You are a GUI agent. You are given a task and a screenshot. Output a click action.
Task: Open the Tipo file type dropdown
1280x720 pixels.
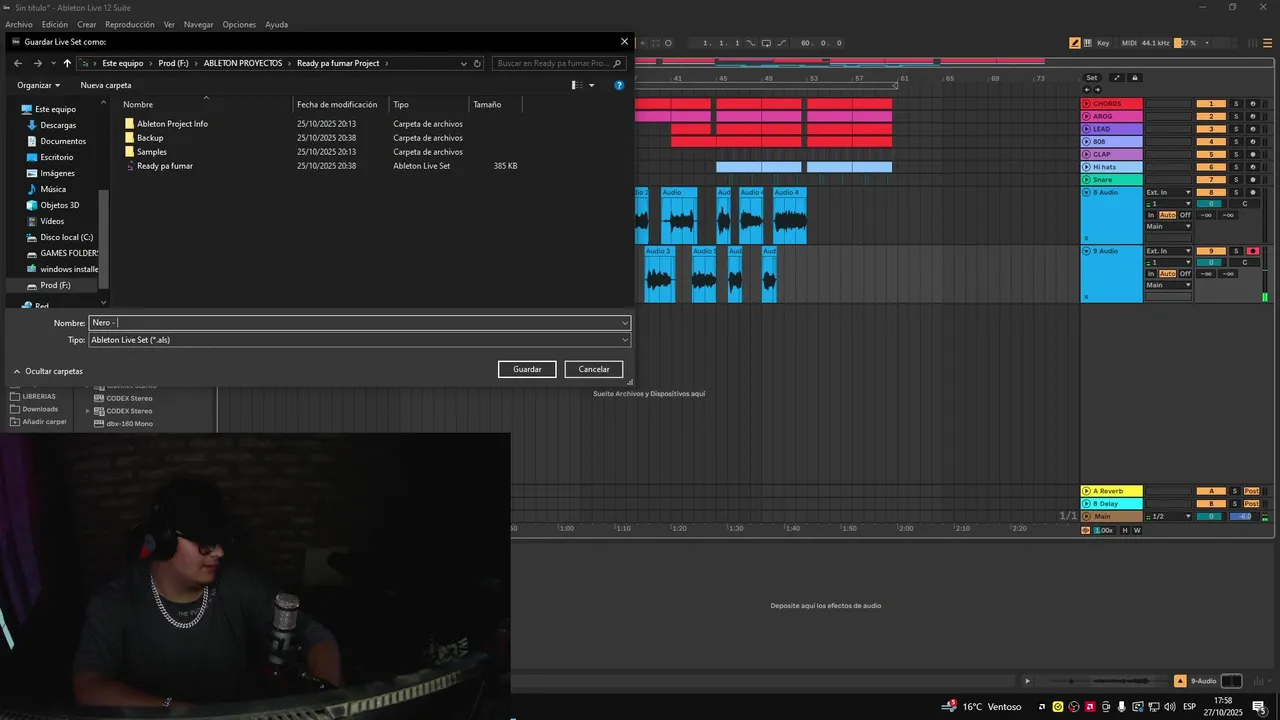tap(360, 340)
